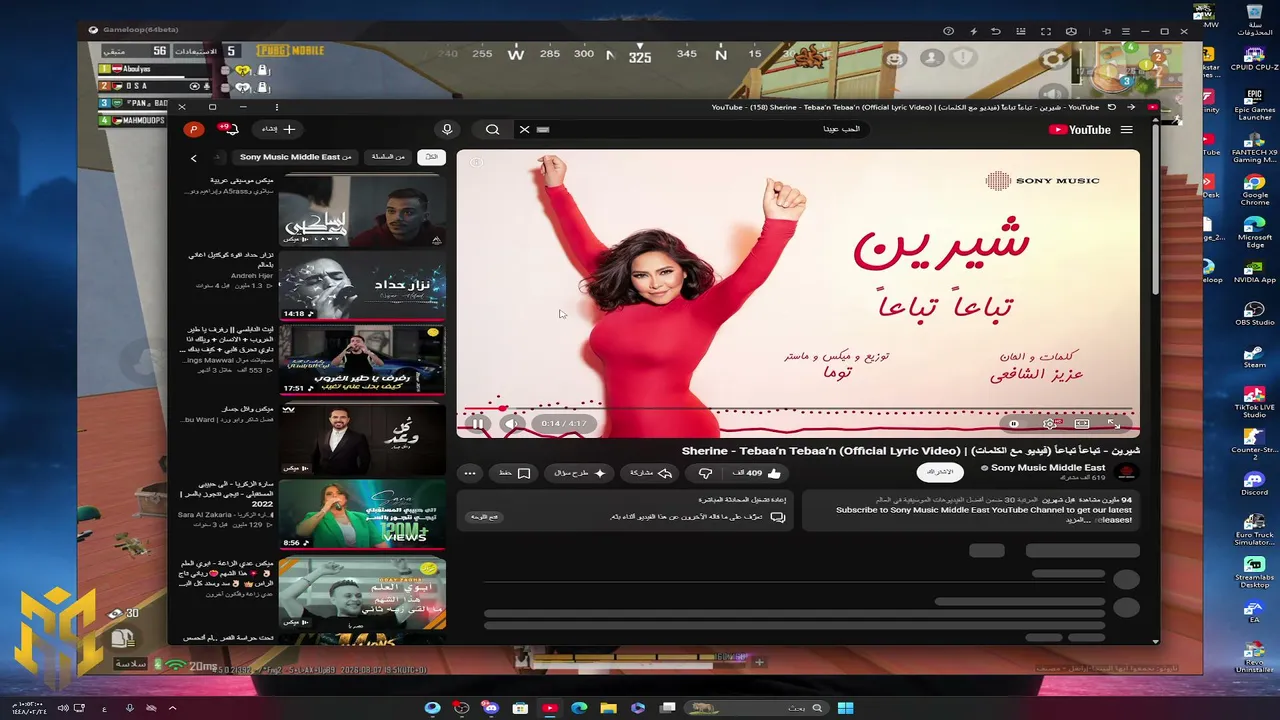Viewport: 1280px width, 720px height.
Task: Click the Ask (طرح سؤال) sparkle button
Action: (x=579, y=473)
